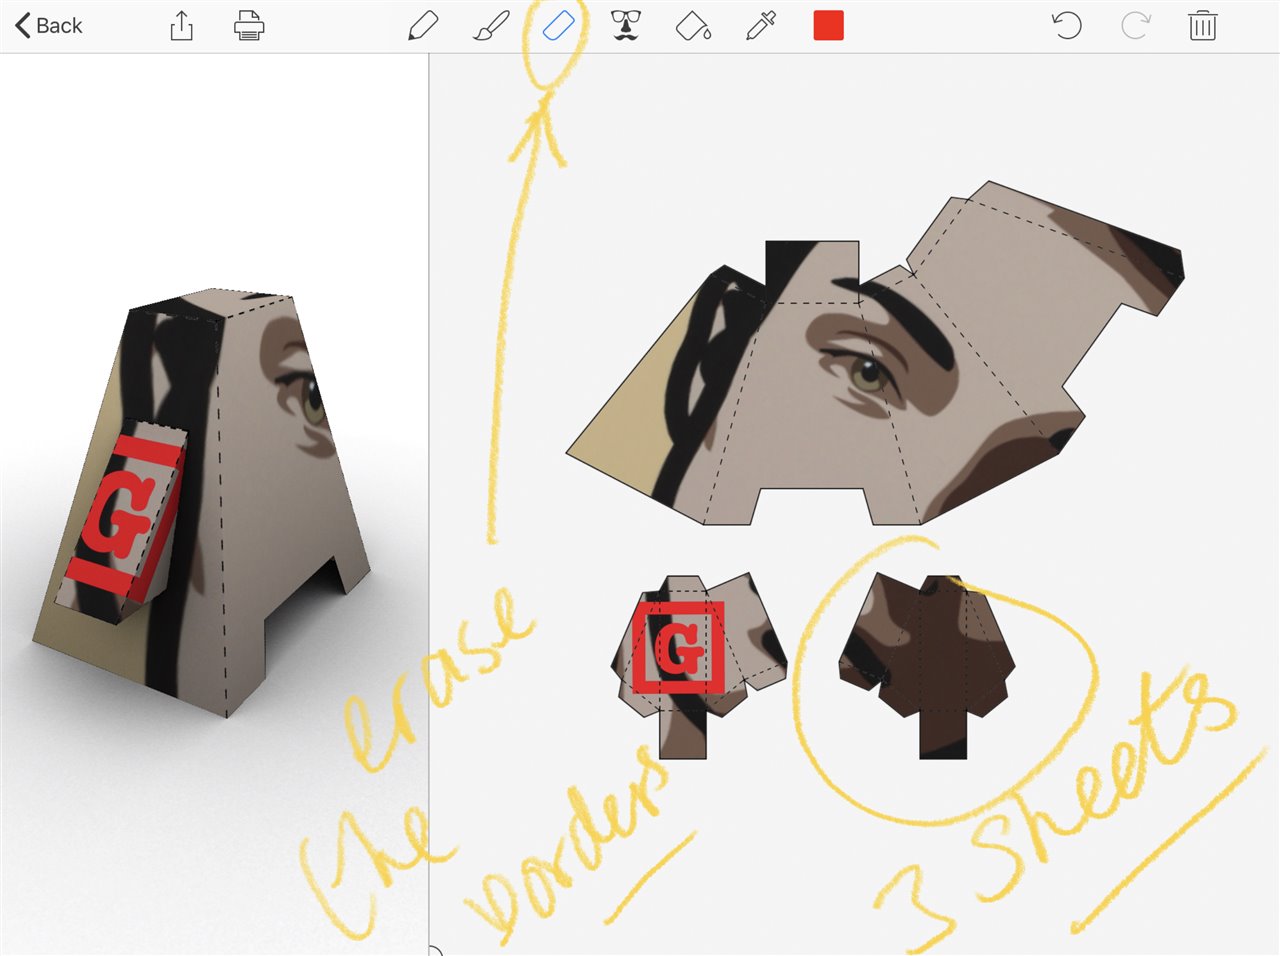Select the Eyedropper color picker tool
This screenshot has height=956, width=1280.
(761, 26)
